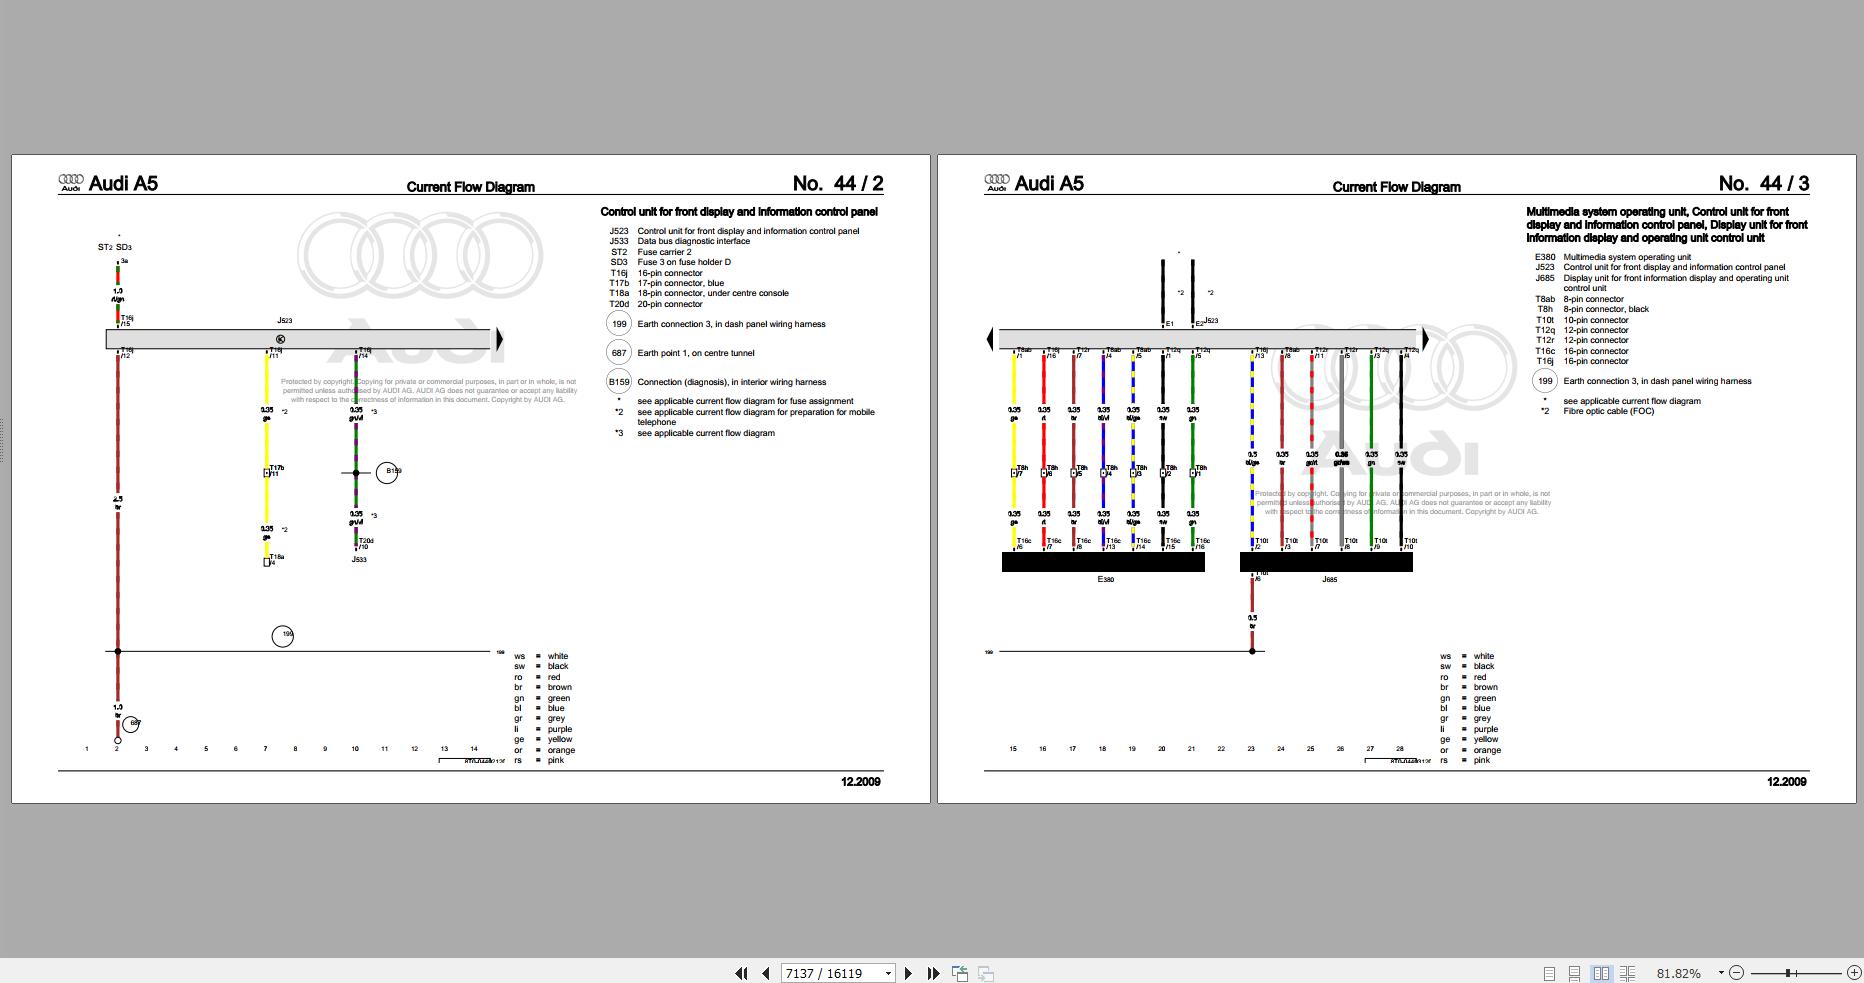Image resolution: width=1864 pixels, height=983 pixels.
Task: Click 'Data bus diagnostic interface' legend text
Action: tap(693, 241)
